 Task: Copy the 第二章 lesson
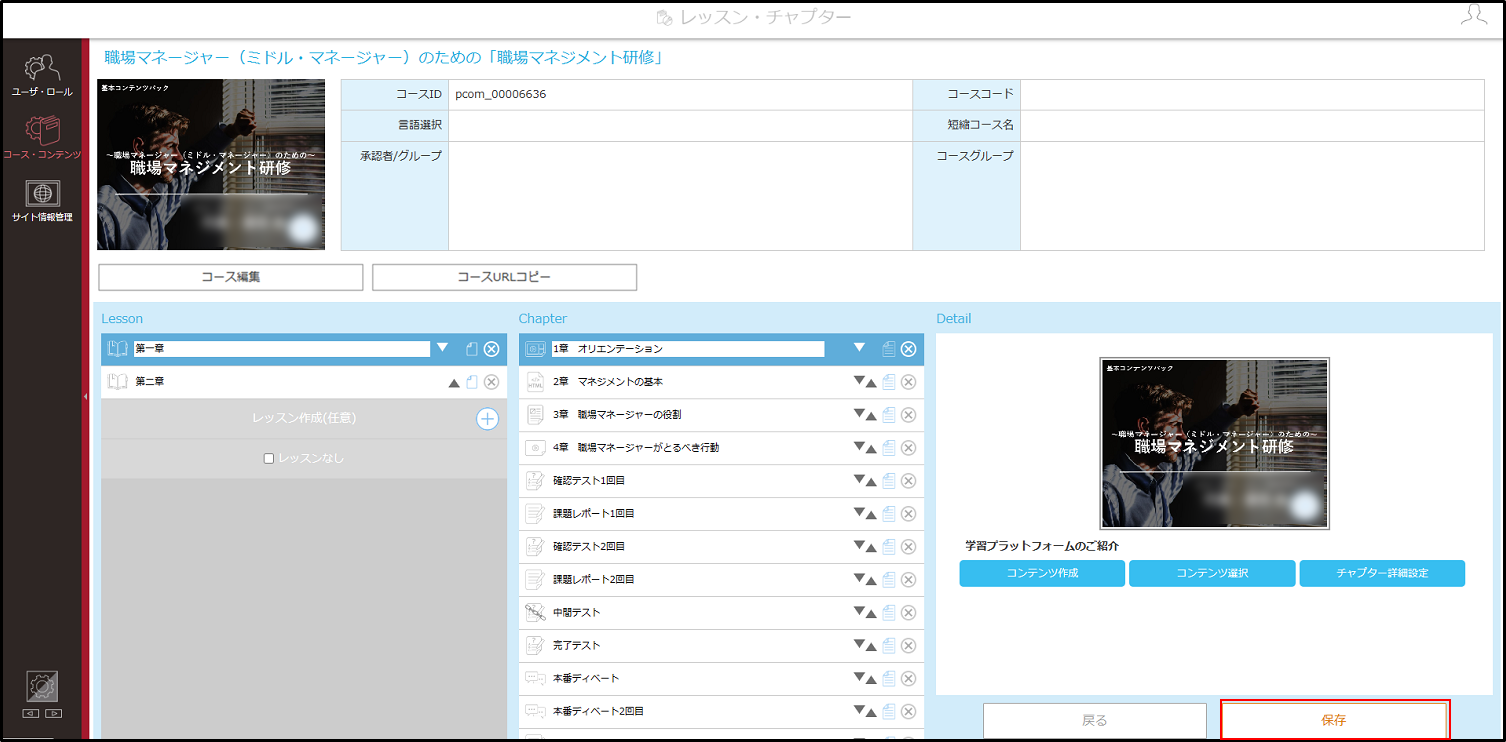[x=472, y=382]
